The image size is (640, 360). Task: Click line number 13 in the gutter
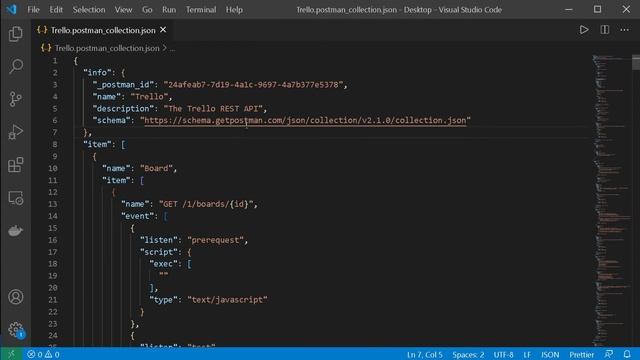[x=53, y=204]
